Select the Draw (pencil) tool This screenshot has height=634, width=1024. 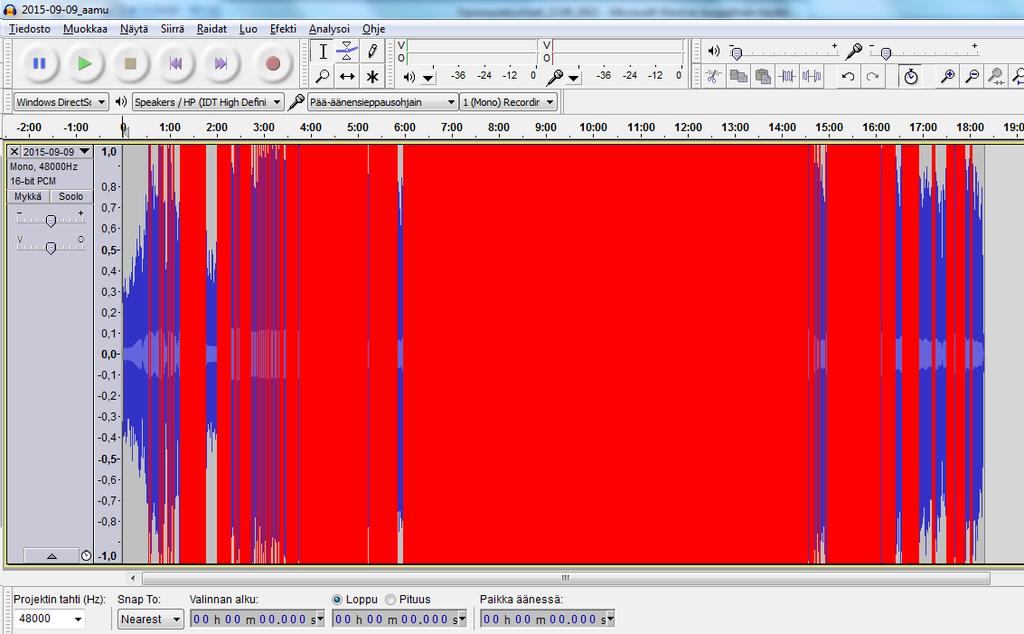tap(372, 51)
